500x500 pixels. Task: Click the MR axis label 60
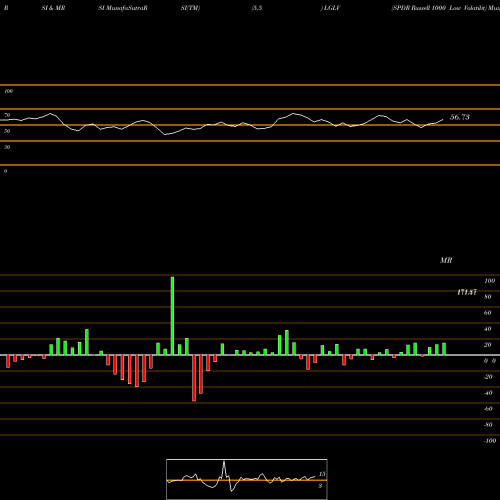[488, 313]
